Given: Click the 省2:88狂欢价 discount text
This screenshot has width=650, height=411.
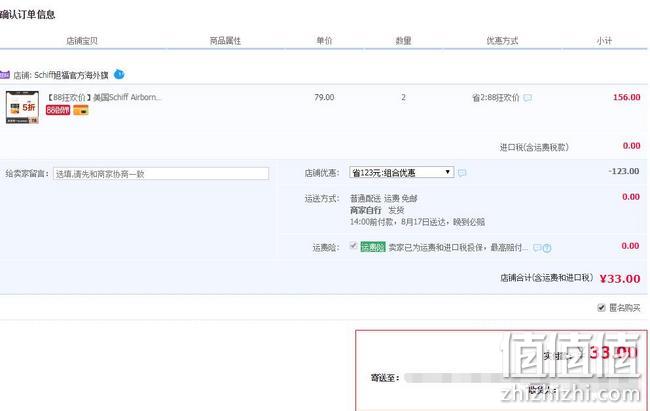Looking at the screenshot, I should [x=495, y=98].
